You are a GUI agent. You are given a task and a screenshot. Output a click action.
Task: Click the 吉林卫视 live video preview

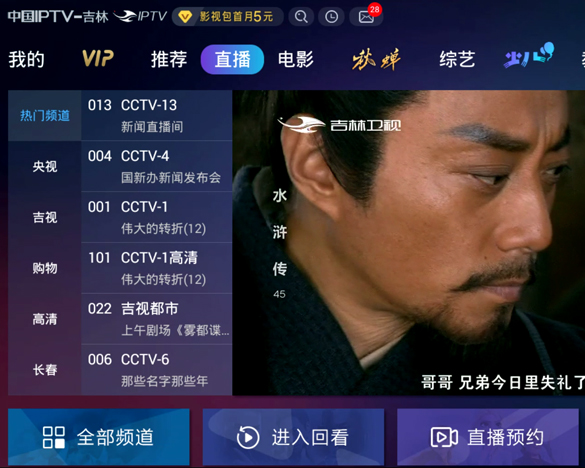click(x=409, y=243)
